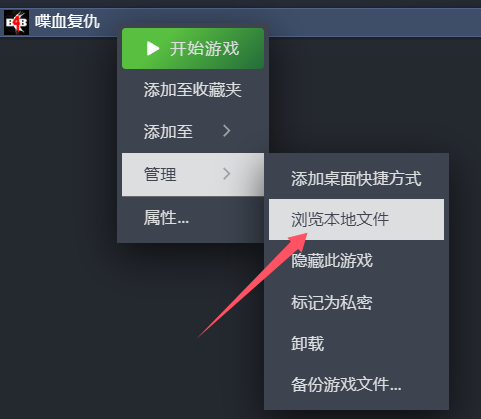Click the Back 4 Blood game icon
481x419 pixels.
pyautogui.click(x=16, y=22)
